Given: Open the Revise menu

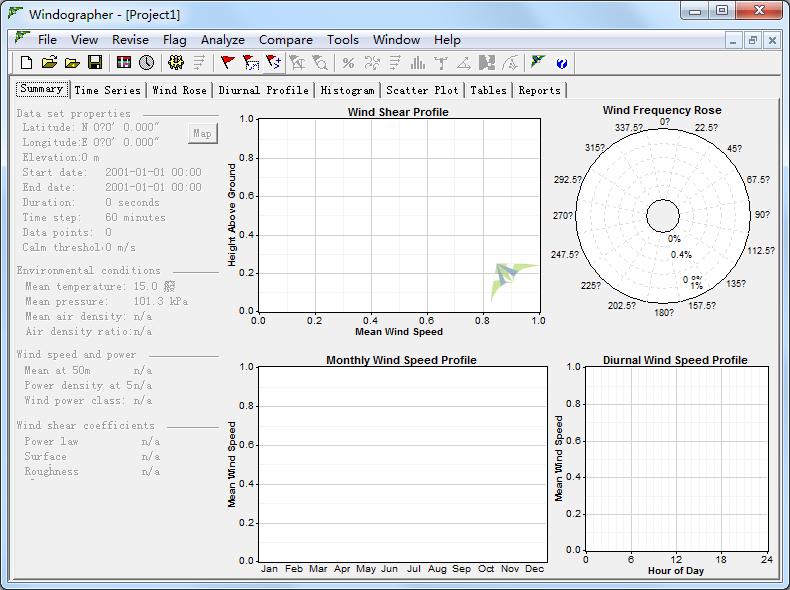Looking at the screenshot, I should (x=130, y=40).
